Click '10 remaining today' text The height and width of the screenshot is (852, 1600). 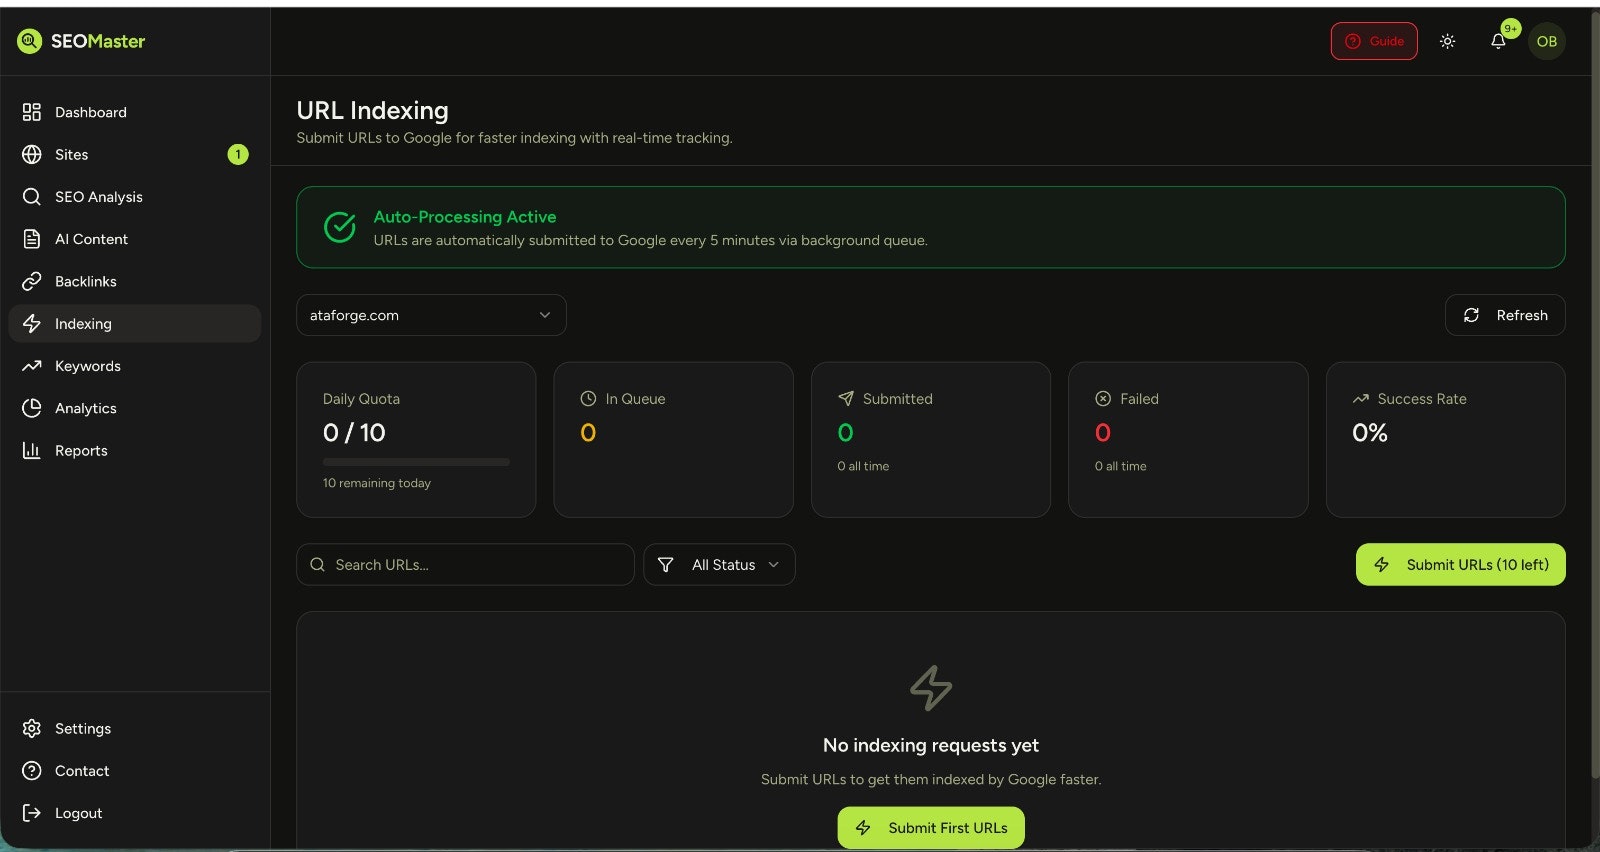click(377, 483)
